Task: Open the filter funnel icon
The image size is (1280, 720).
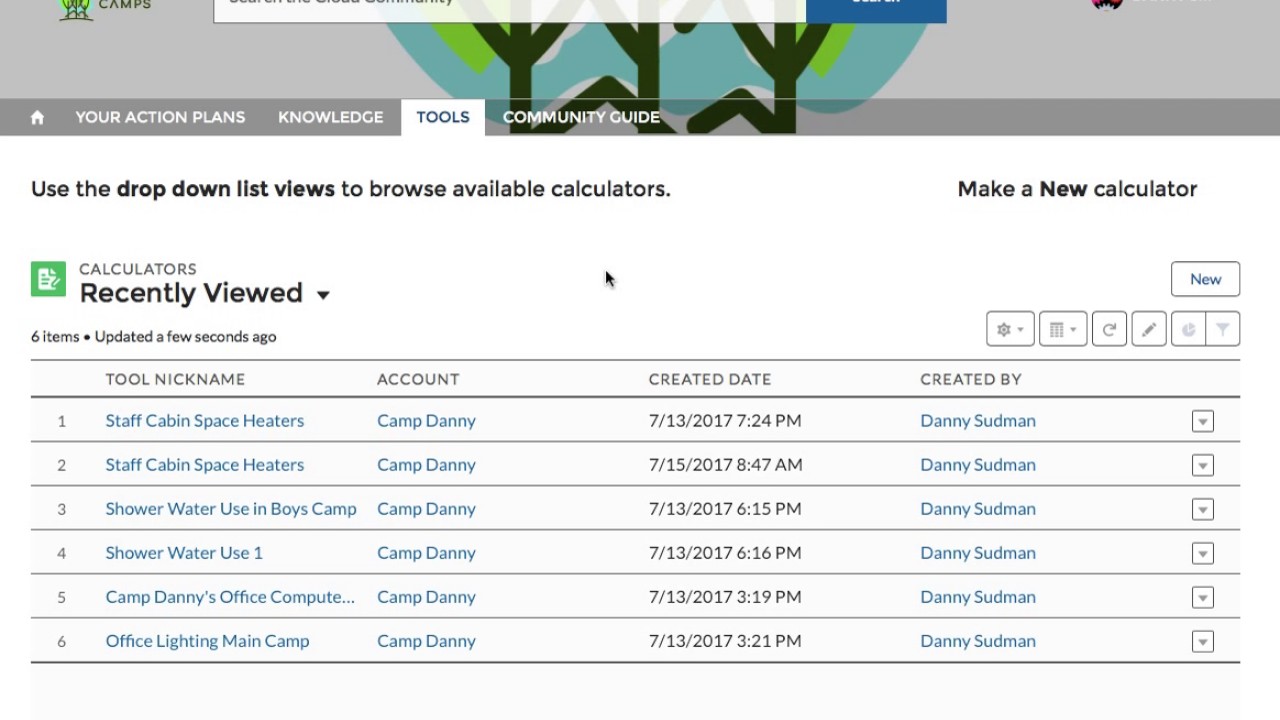Action: [x=1222, y=329]
